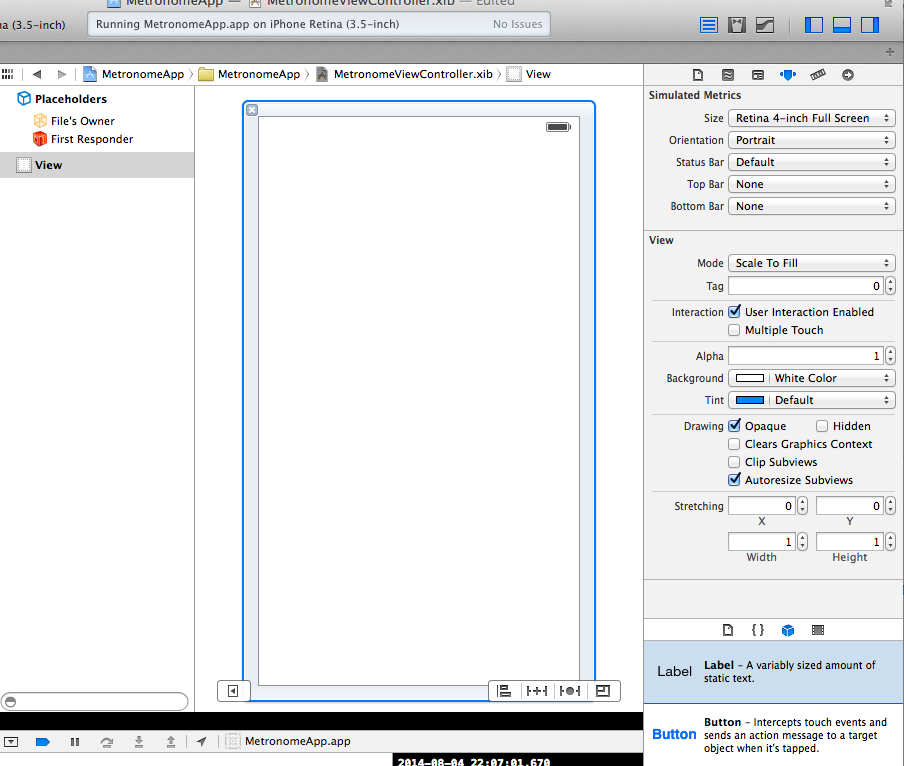This screenshot has height=766, width=904.
Task: Select the Button object in library
Action: [674, 734]
